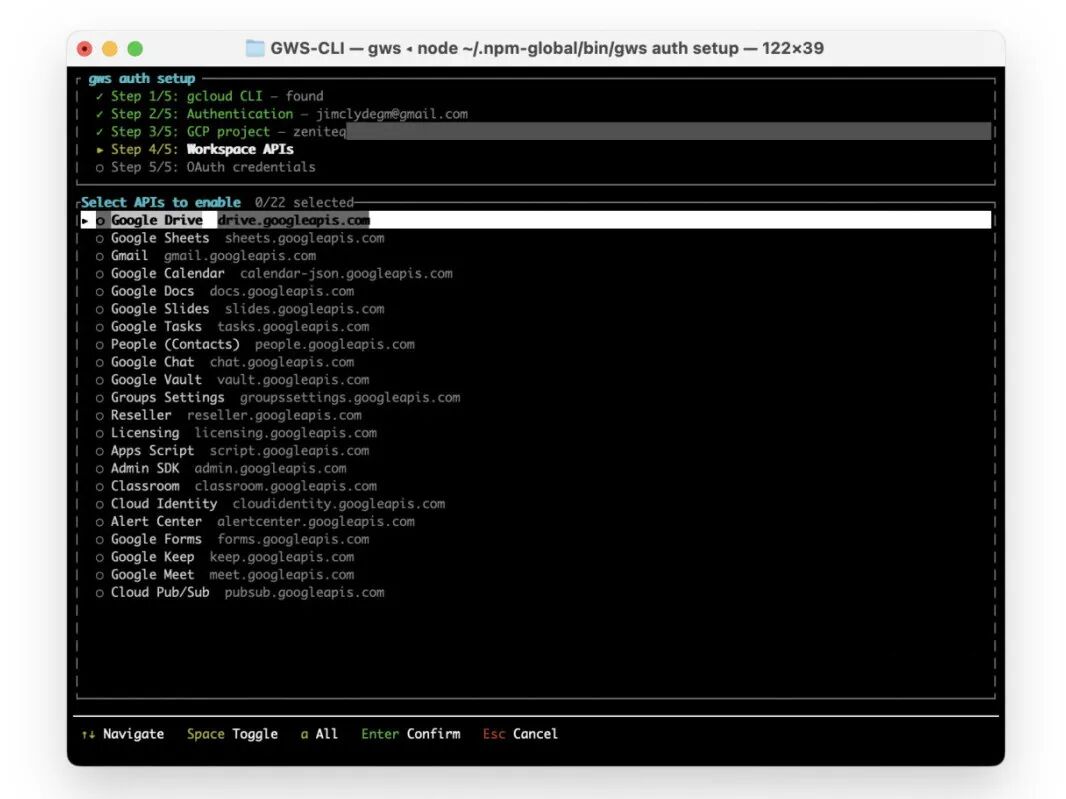
Task: Click the Navigate arrows hint
Action: [122, 734]
